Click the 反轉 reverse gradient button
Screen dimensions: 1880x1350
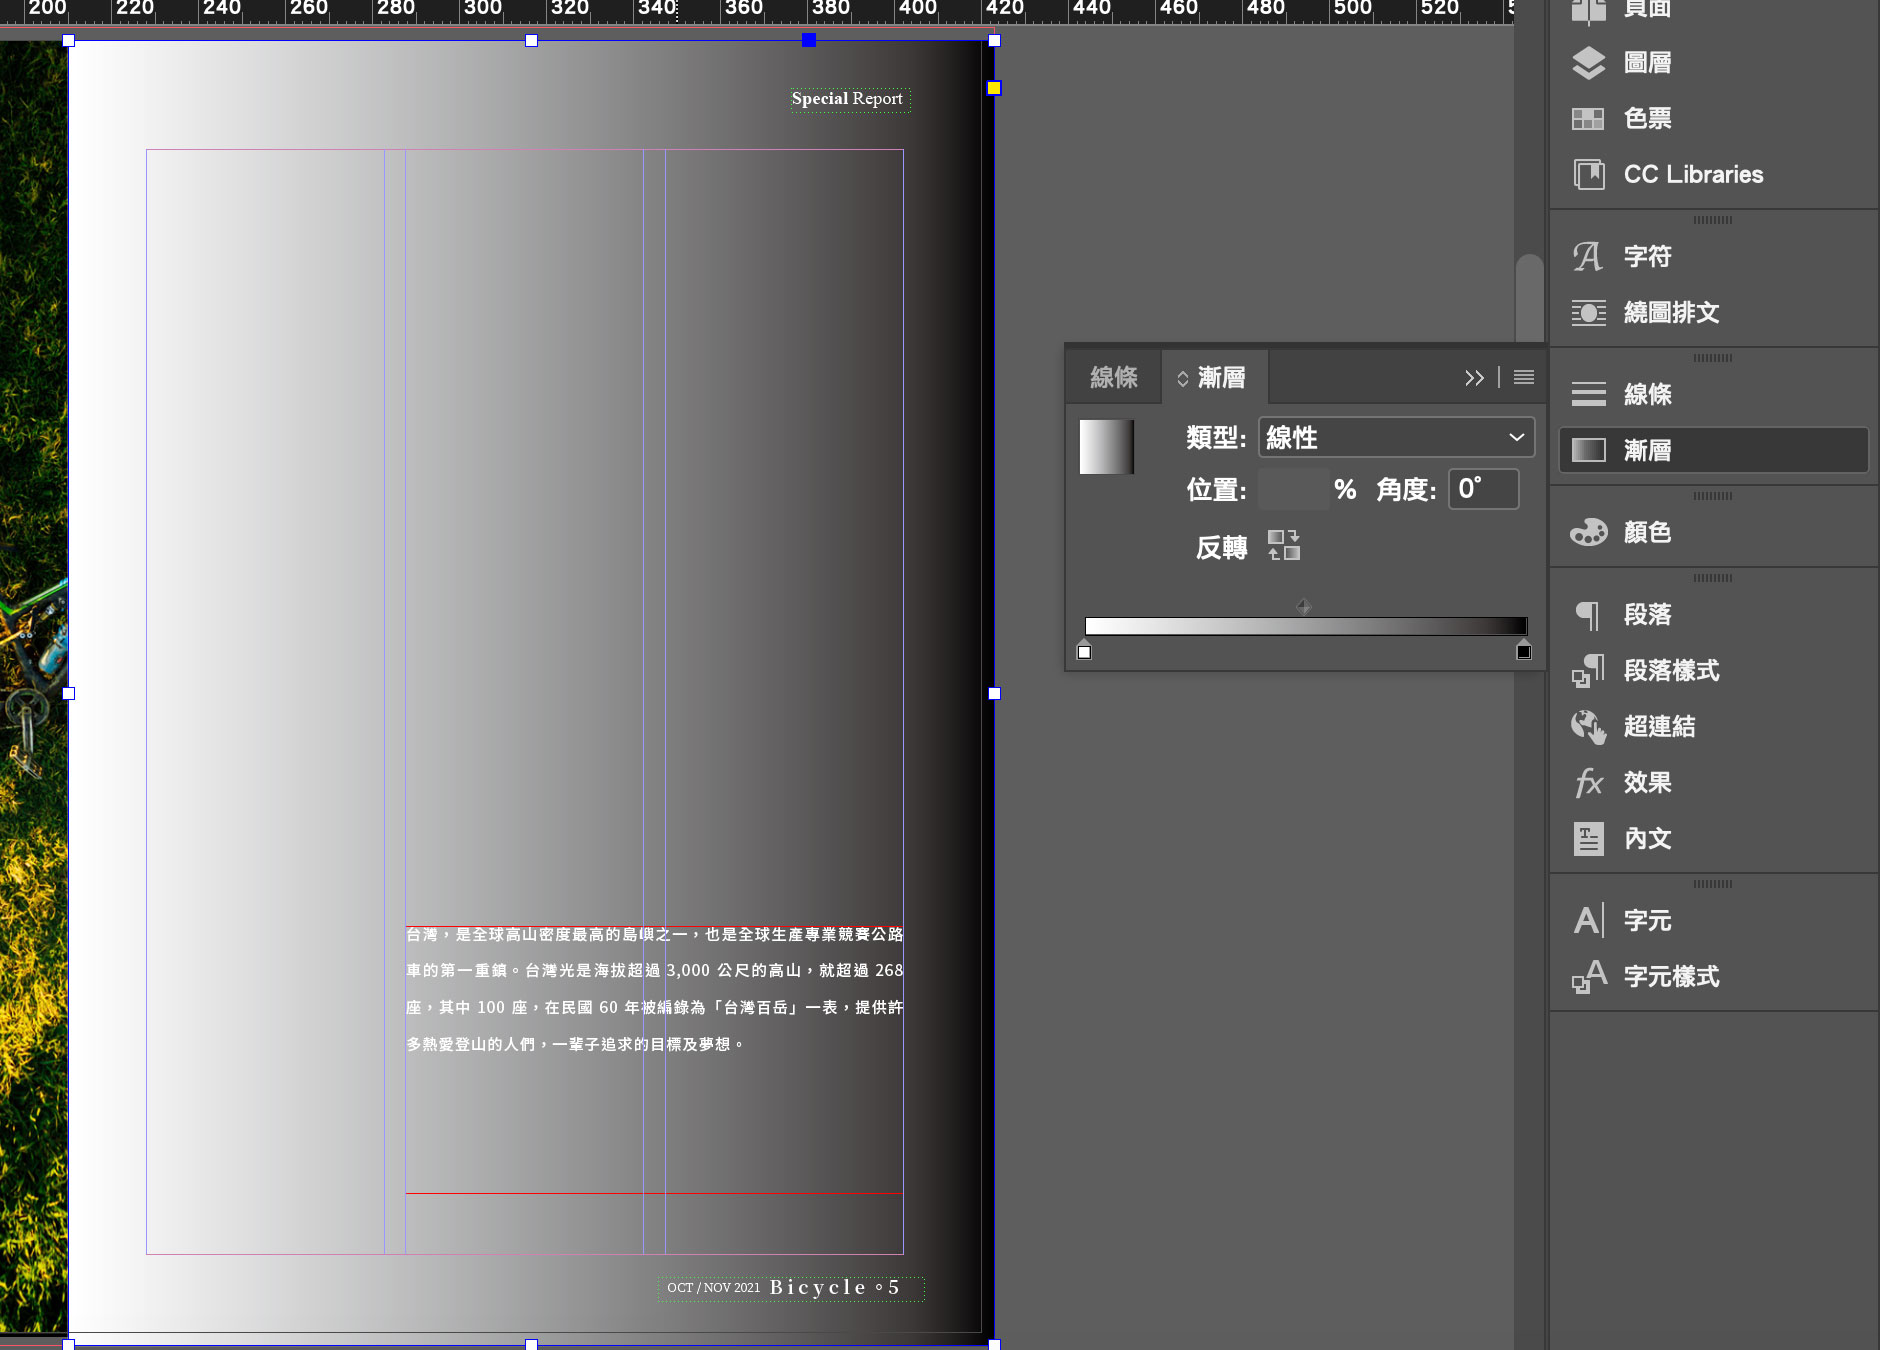[x=1284, y=546]
